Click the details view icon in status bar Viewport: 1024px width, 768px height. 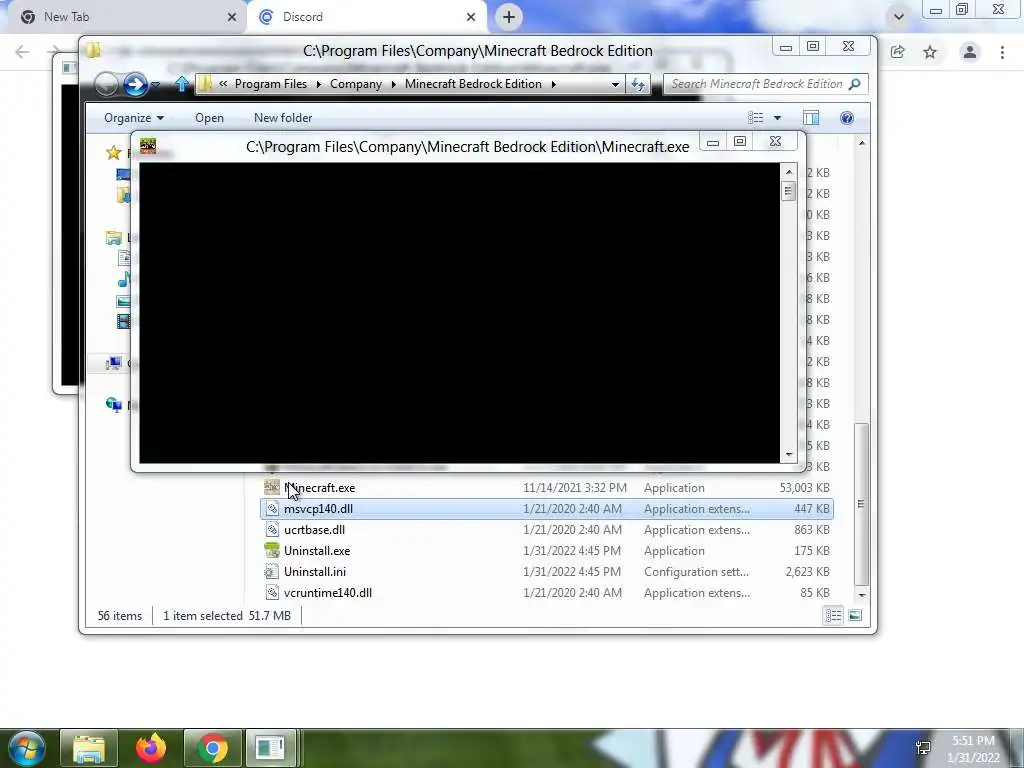pos(833,615)
